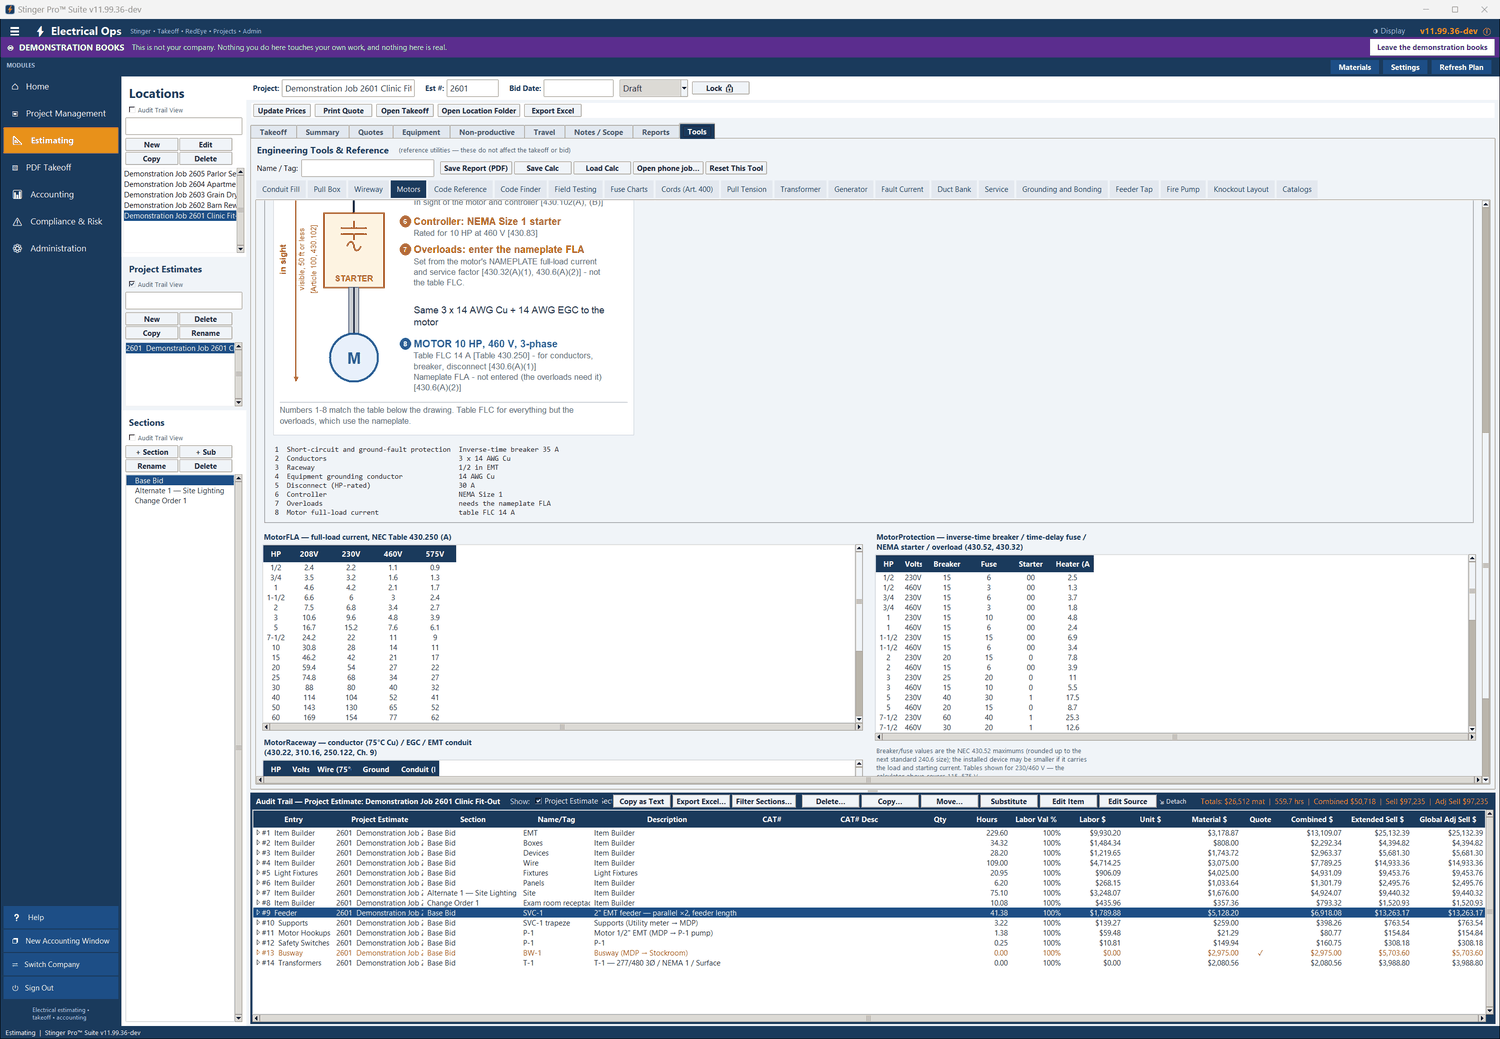
Task: Click Leave the demonstration books button
Action: [1432, 47]
